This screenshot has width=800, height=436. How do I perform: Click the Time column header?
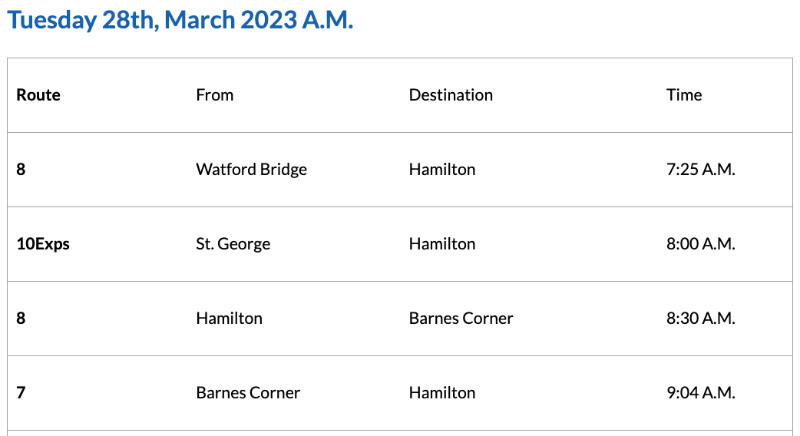pyautogui.click(x=684, y=95)
